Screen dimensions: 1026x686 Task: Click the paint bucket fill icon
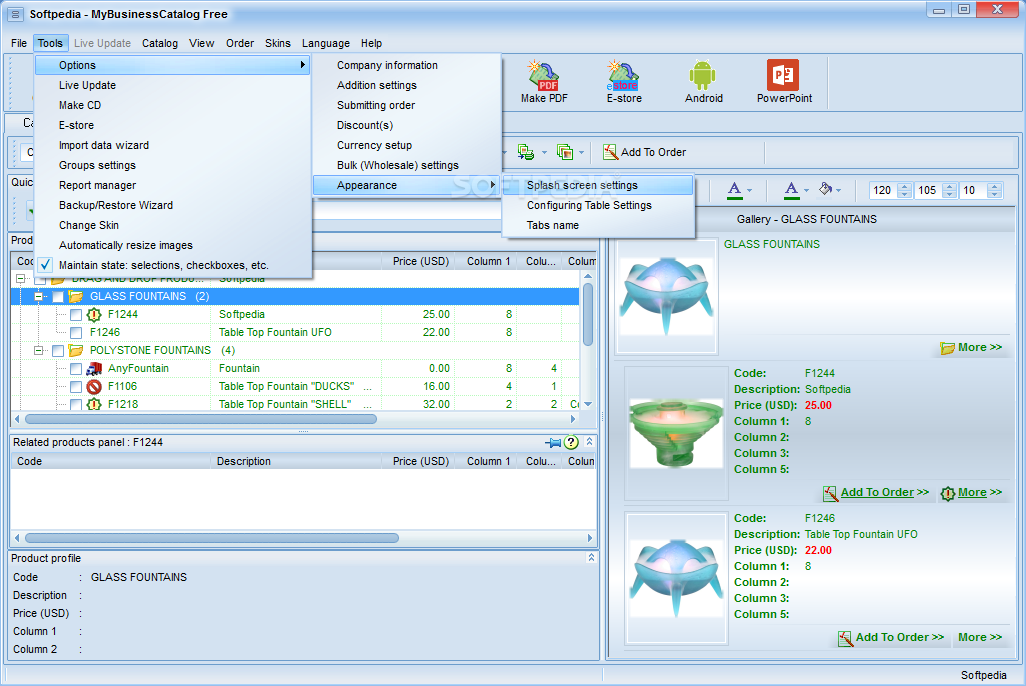(x=826, y=189)
